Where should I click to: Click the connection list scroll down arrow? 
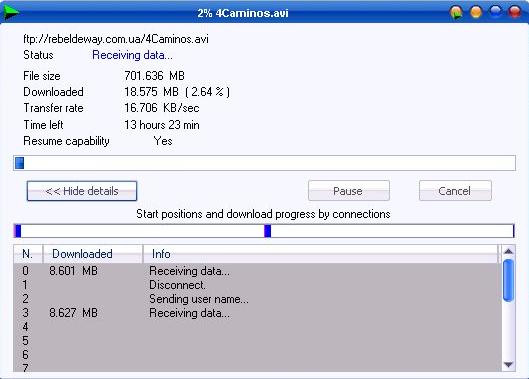coord(508,364)
